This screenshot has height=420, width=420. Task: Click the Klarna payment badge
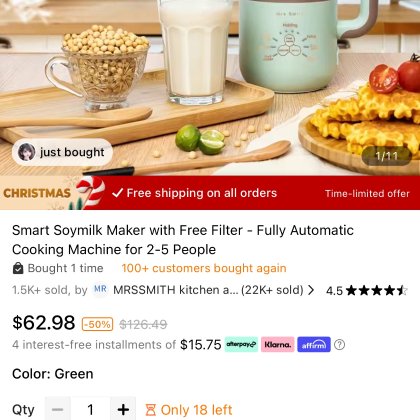(x=277, y=344)
